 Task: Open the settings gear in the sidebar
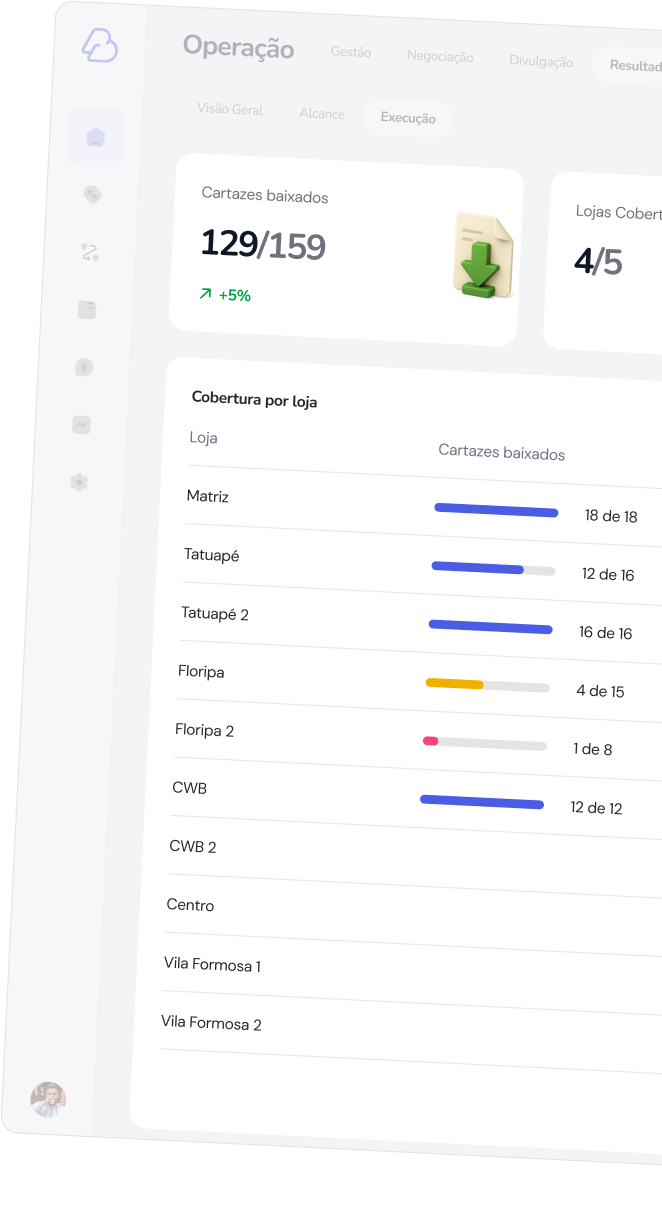(x=79, y=482)
